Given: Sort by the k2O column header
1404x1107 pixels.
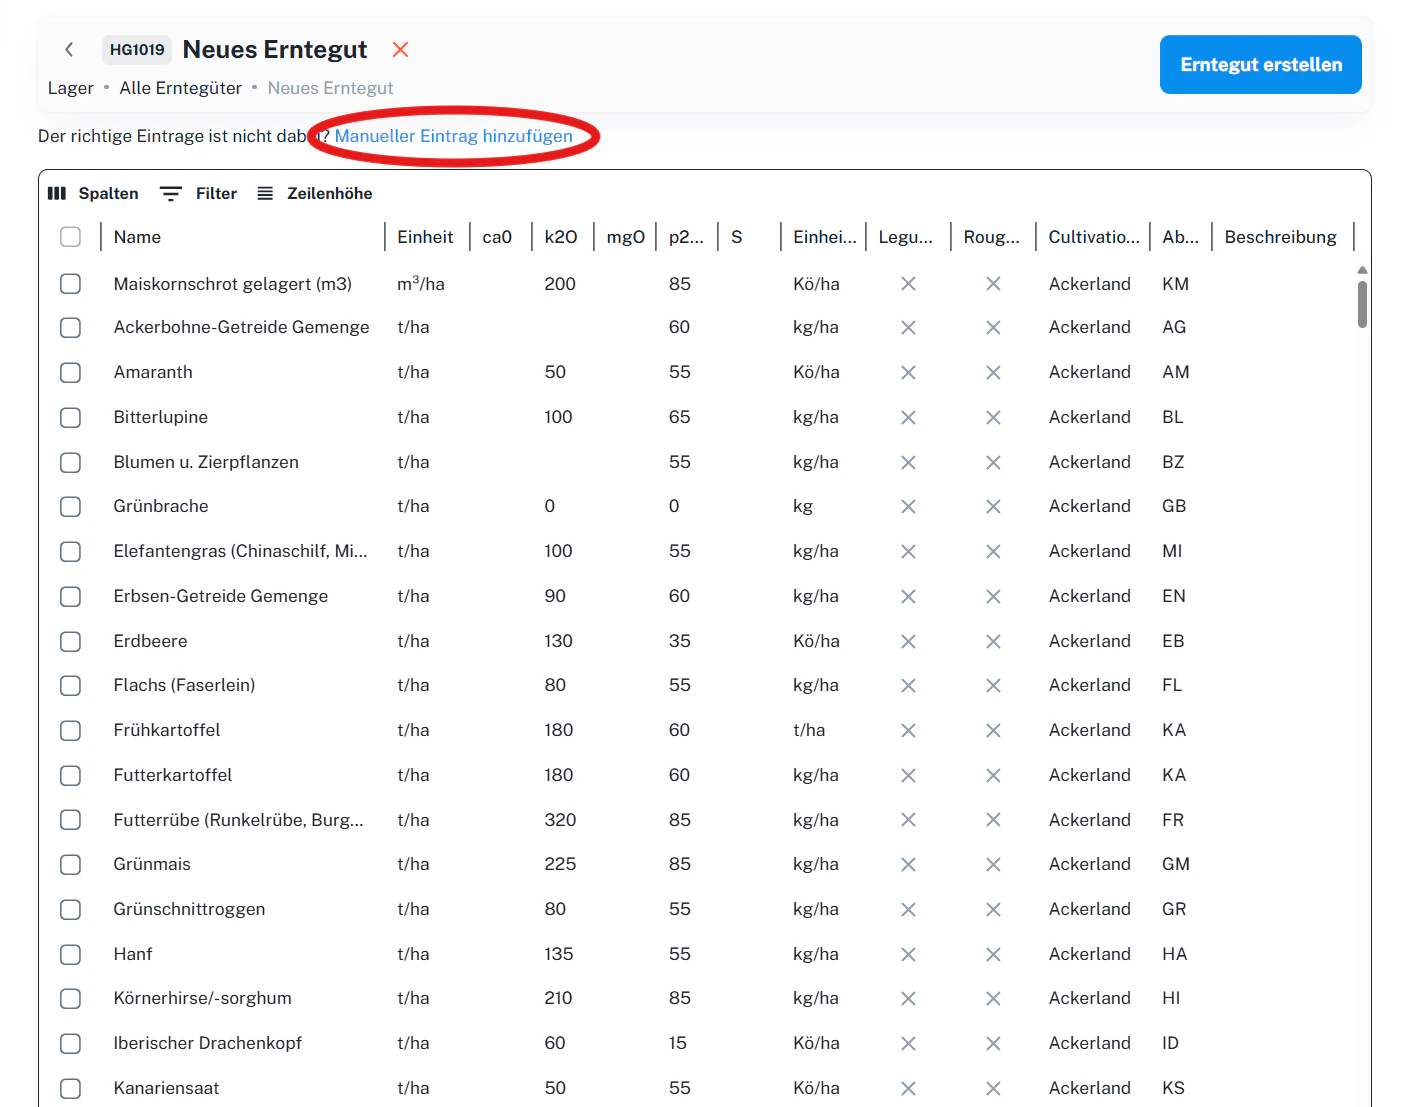Looking at the screenshot, I should click(561, 237).
